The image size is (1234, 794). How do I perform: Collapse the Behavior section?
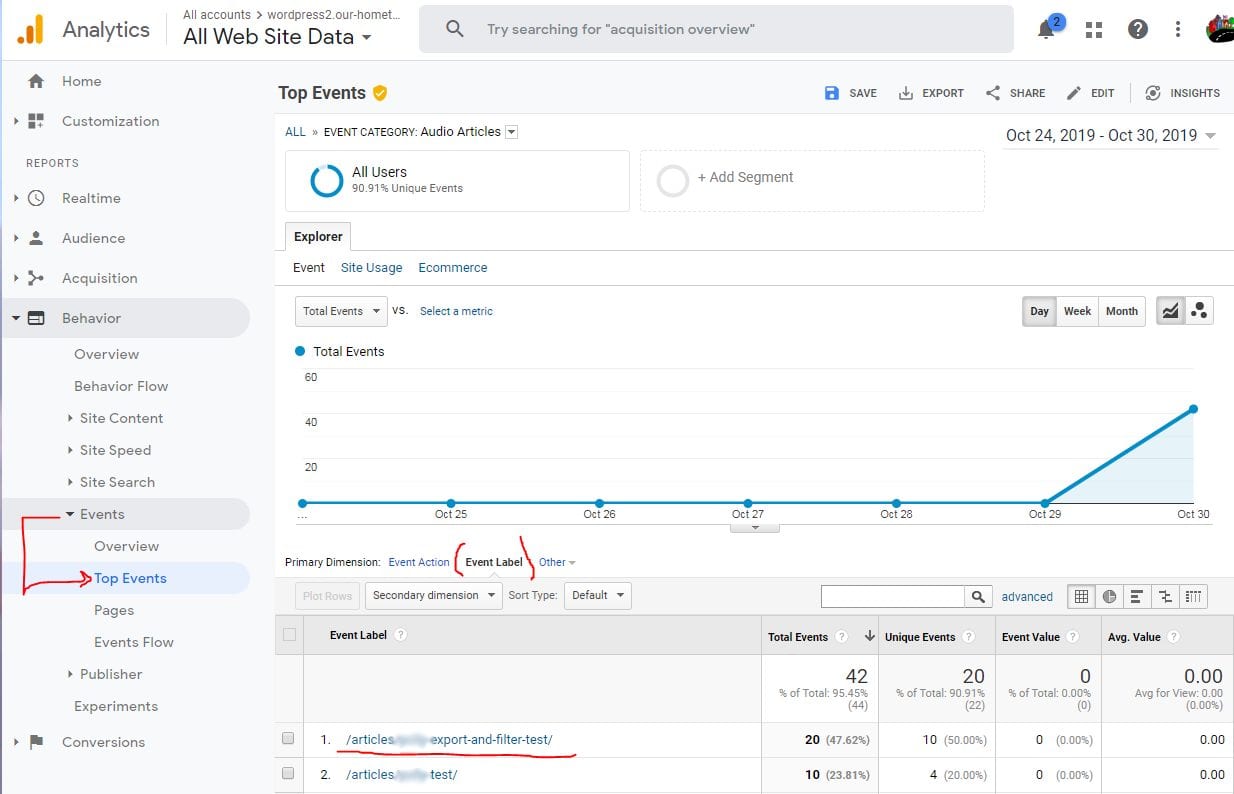(16, 319)
